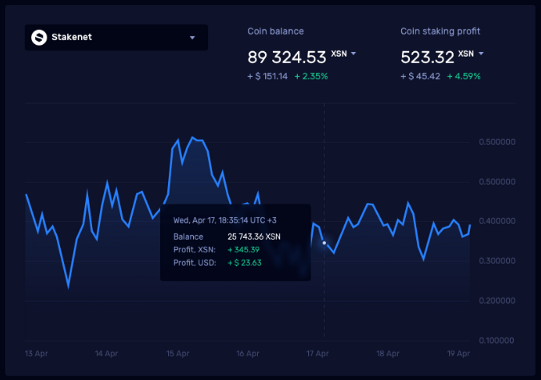Click the Coin balance label
This screenshot has width=541, height=380.
tap(275, 31)
